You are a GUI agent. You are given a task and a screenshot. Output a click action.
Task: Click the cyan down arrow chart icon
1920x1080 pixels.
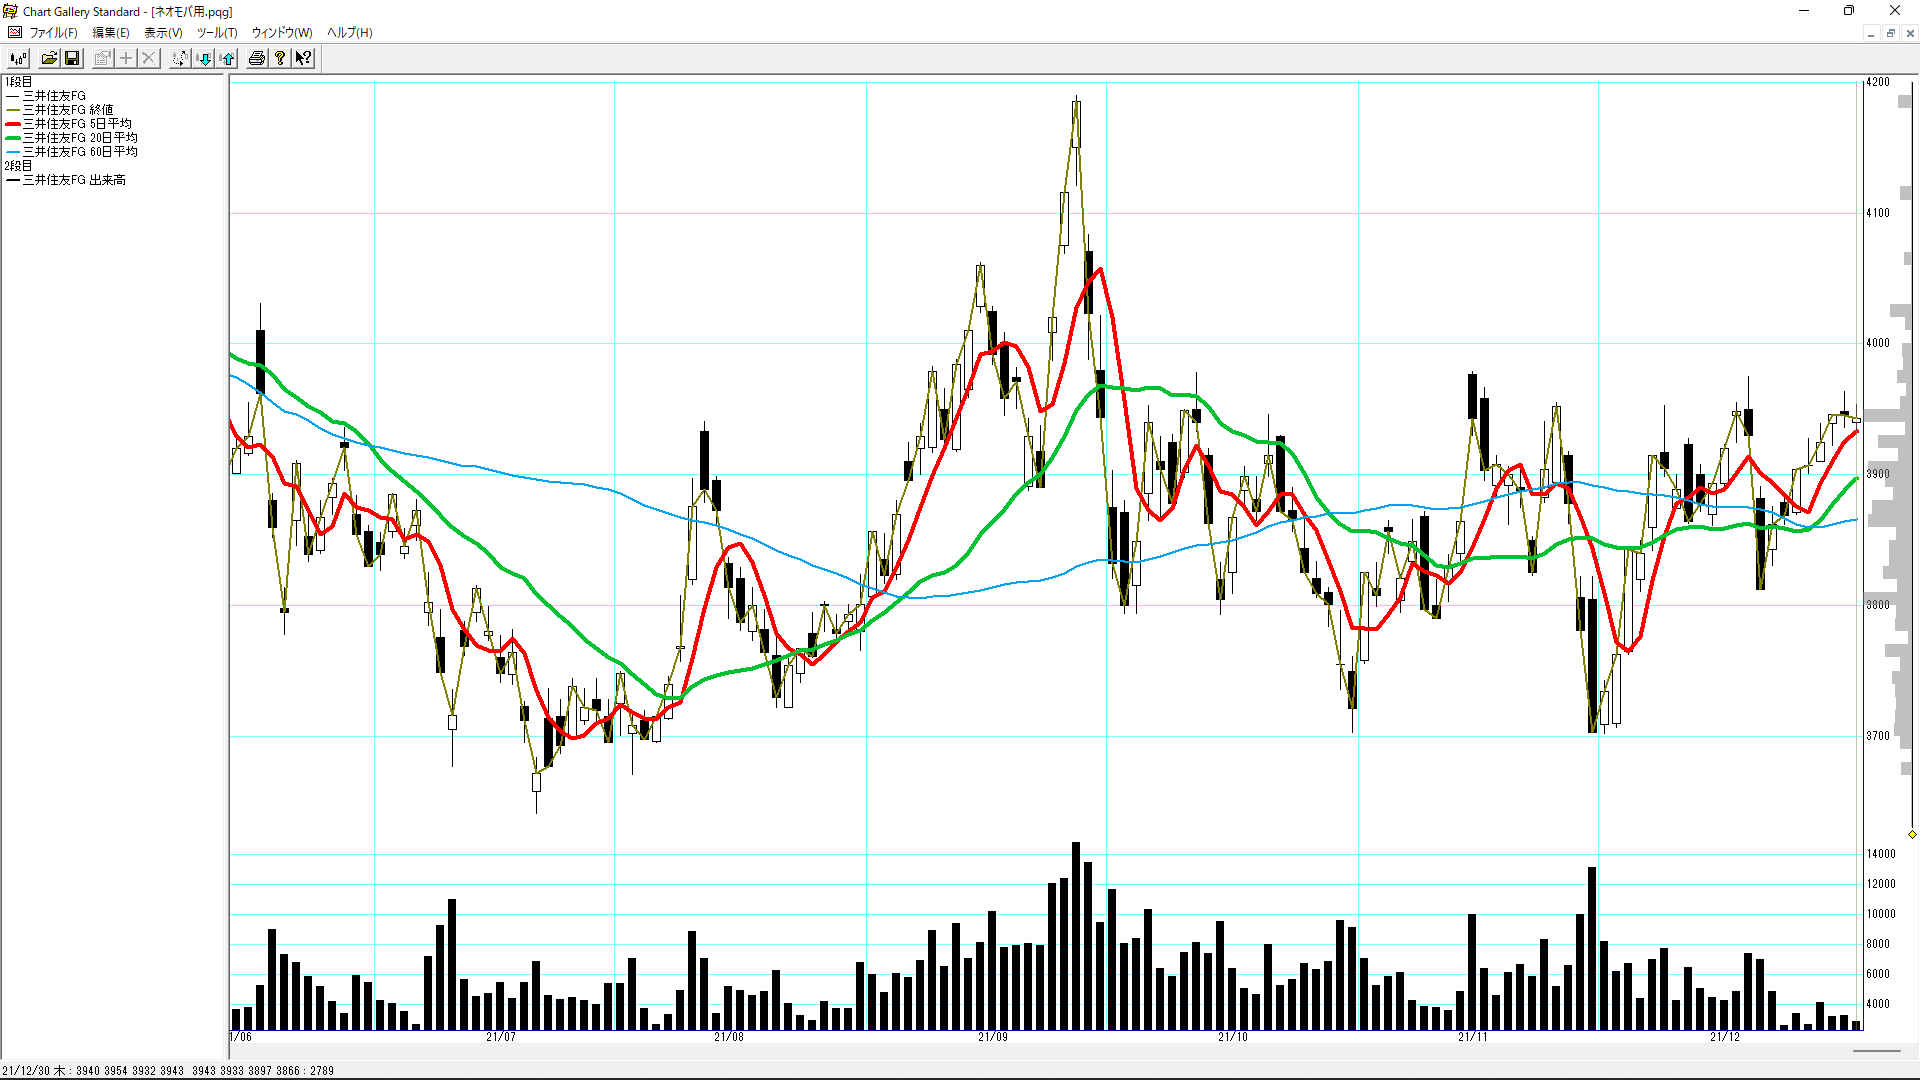pos(204,58)
